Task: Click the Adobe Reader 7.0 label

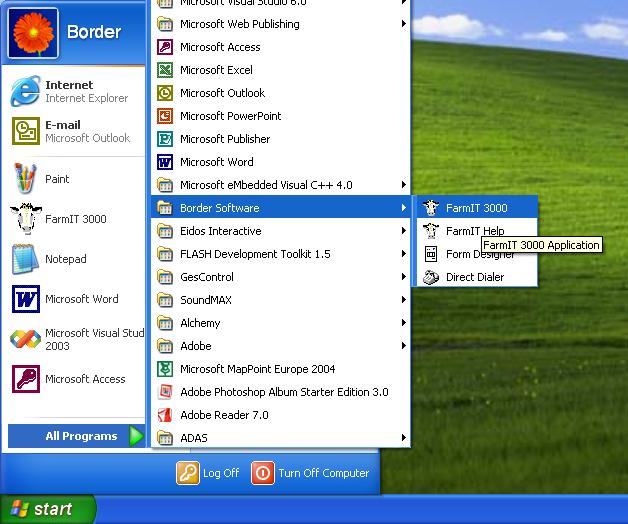Action: click(224, 415)
